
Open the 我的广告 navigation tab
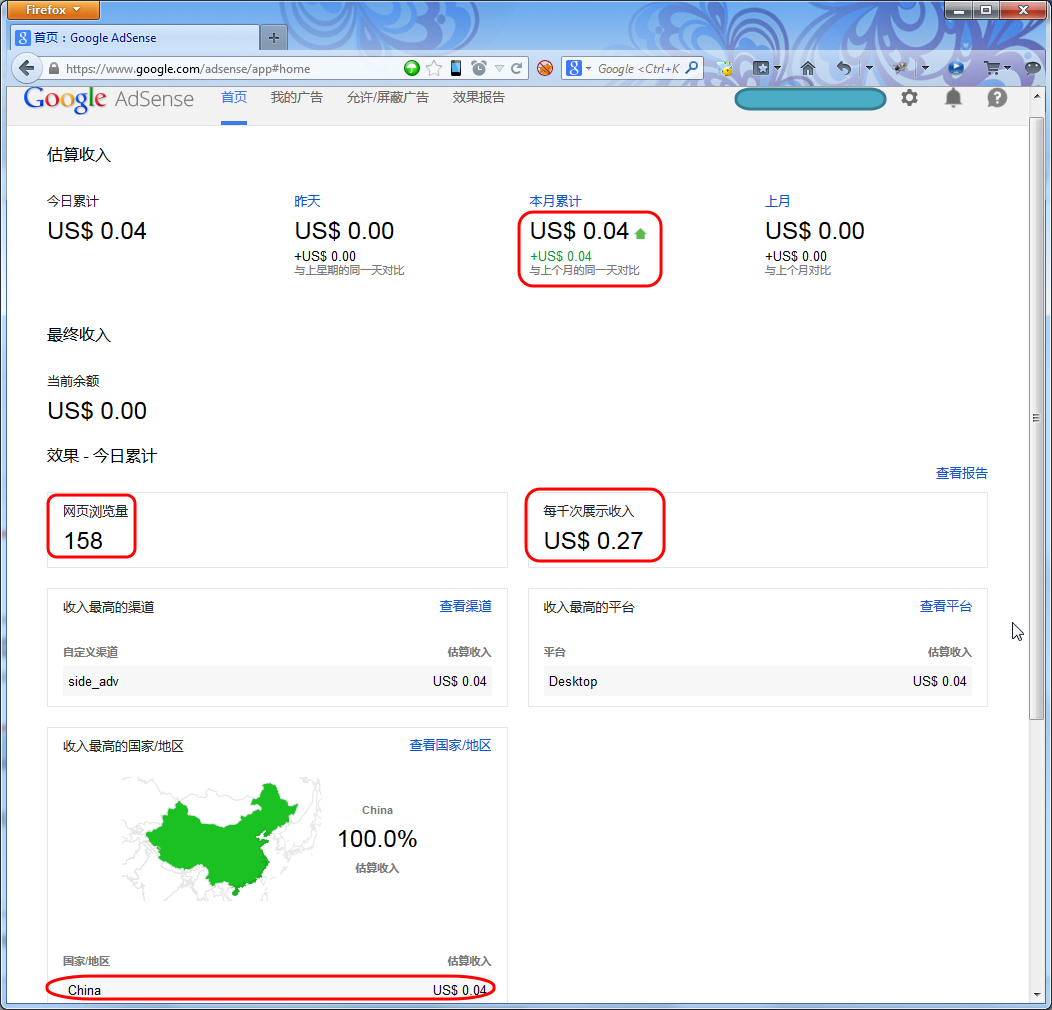point(297,98)
